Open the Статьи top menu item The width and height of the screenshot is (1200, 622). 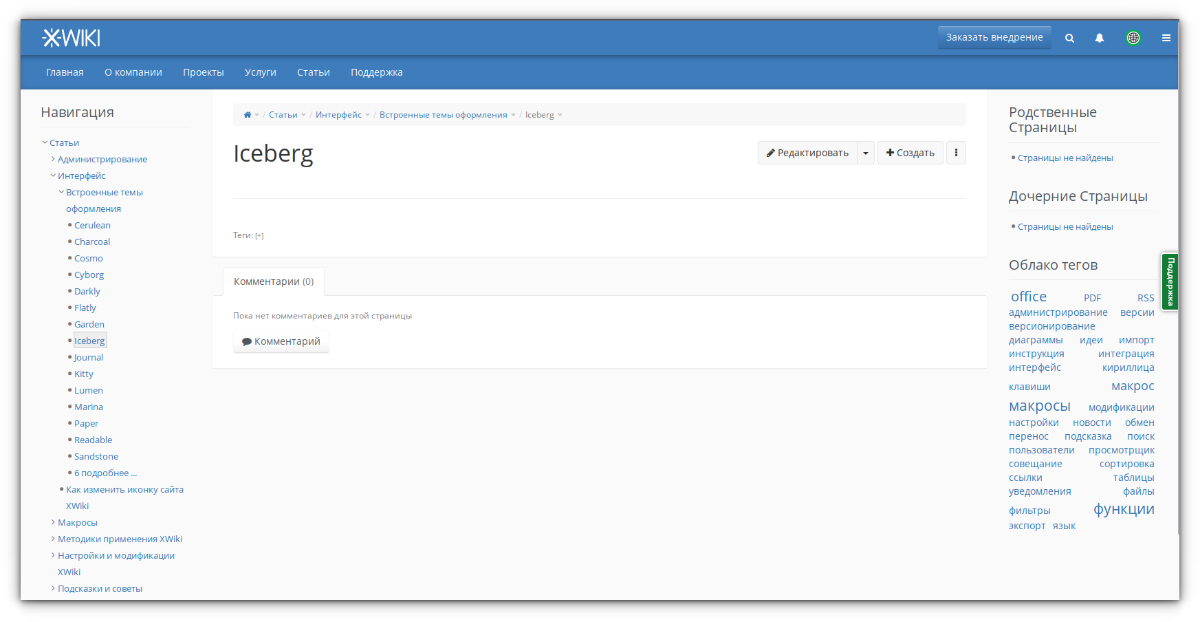pos(313,72)
